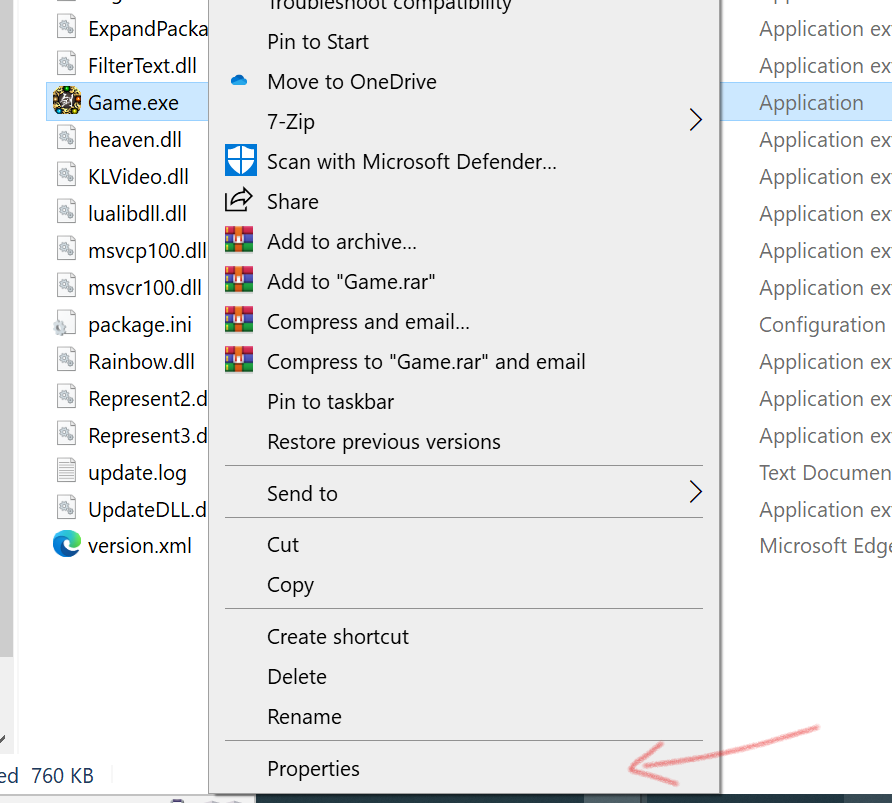
Task: Click the package.ini gear file icon
Action: pos(66,325)
